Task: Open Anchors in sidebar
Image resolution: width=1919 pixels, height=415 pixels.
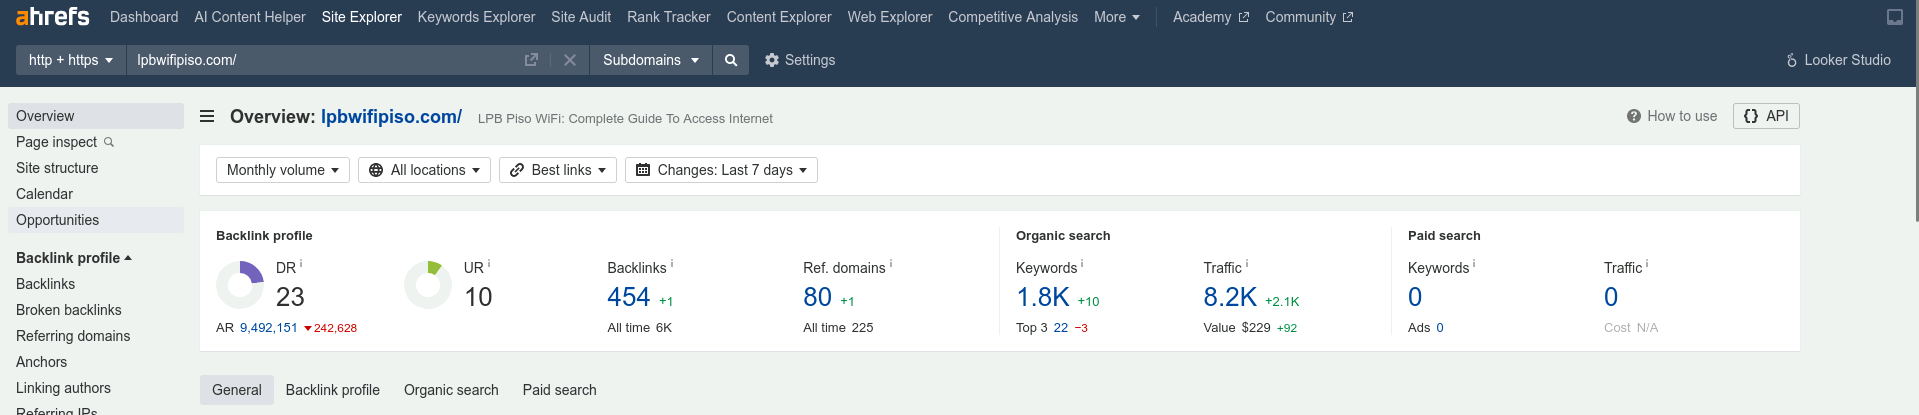Action: point(42,362)
